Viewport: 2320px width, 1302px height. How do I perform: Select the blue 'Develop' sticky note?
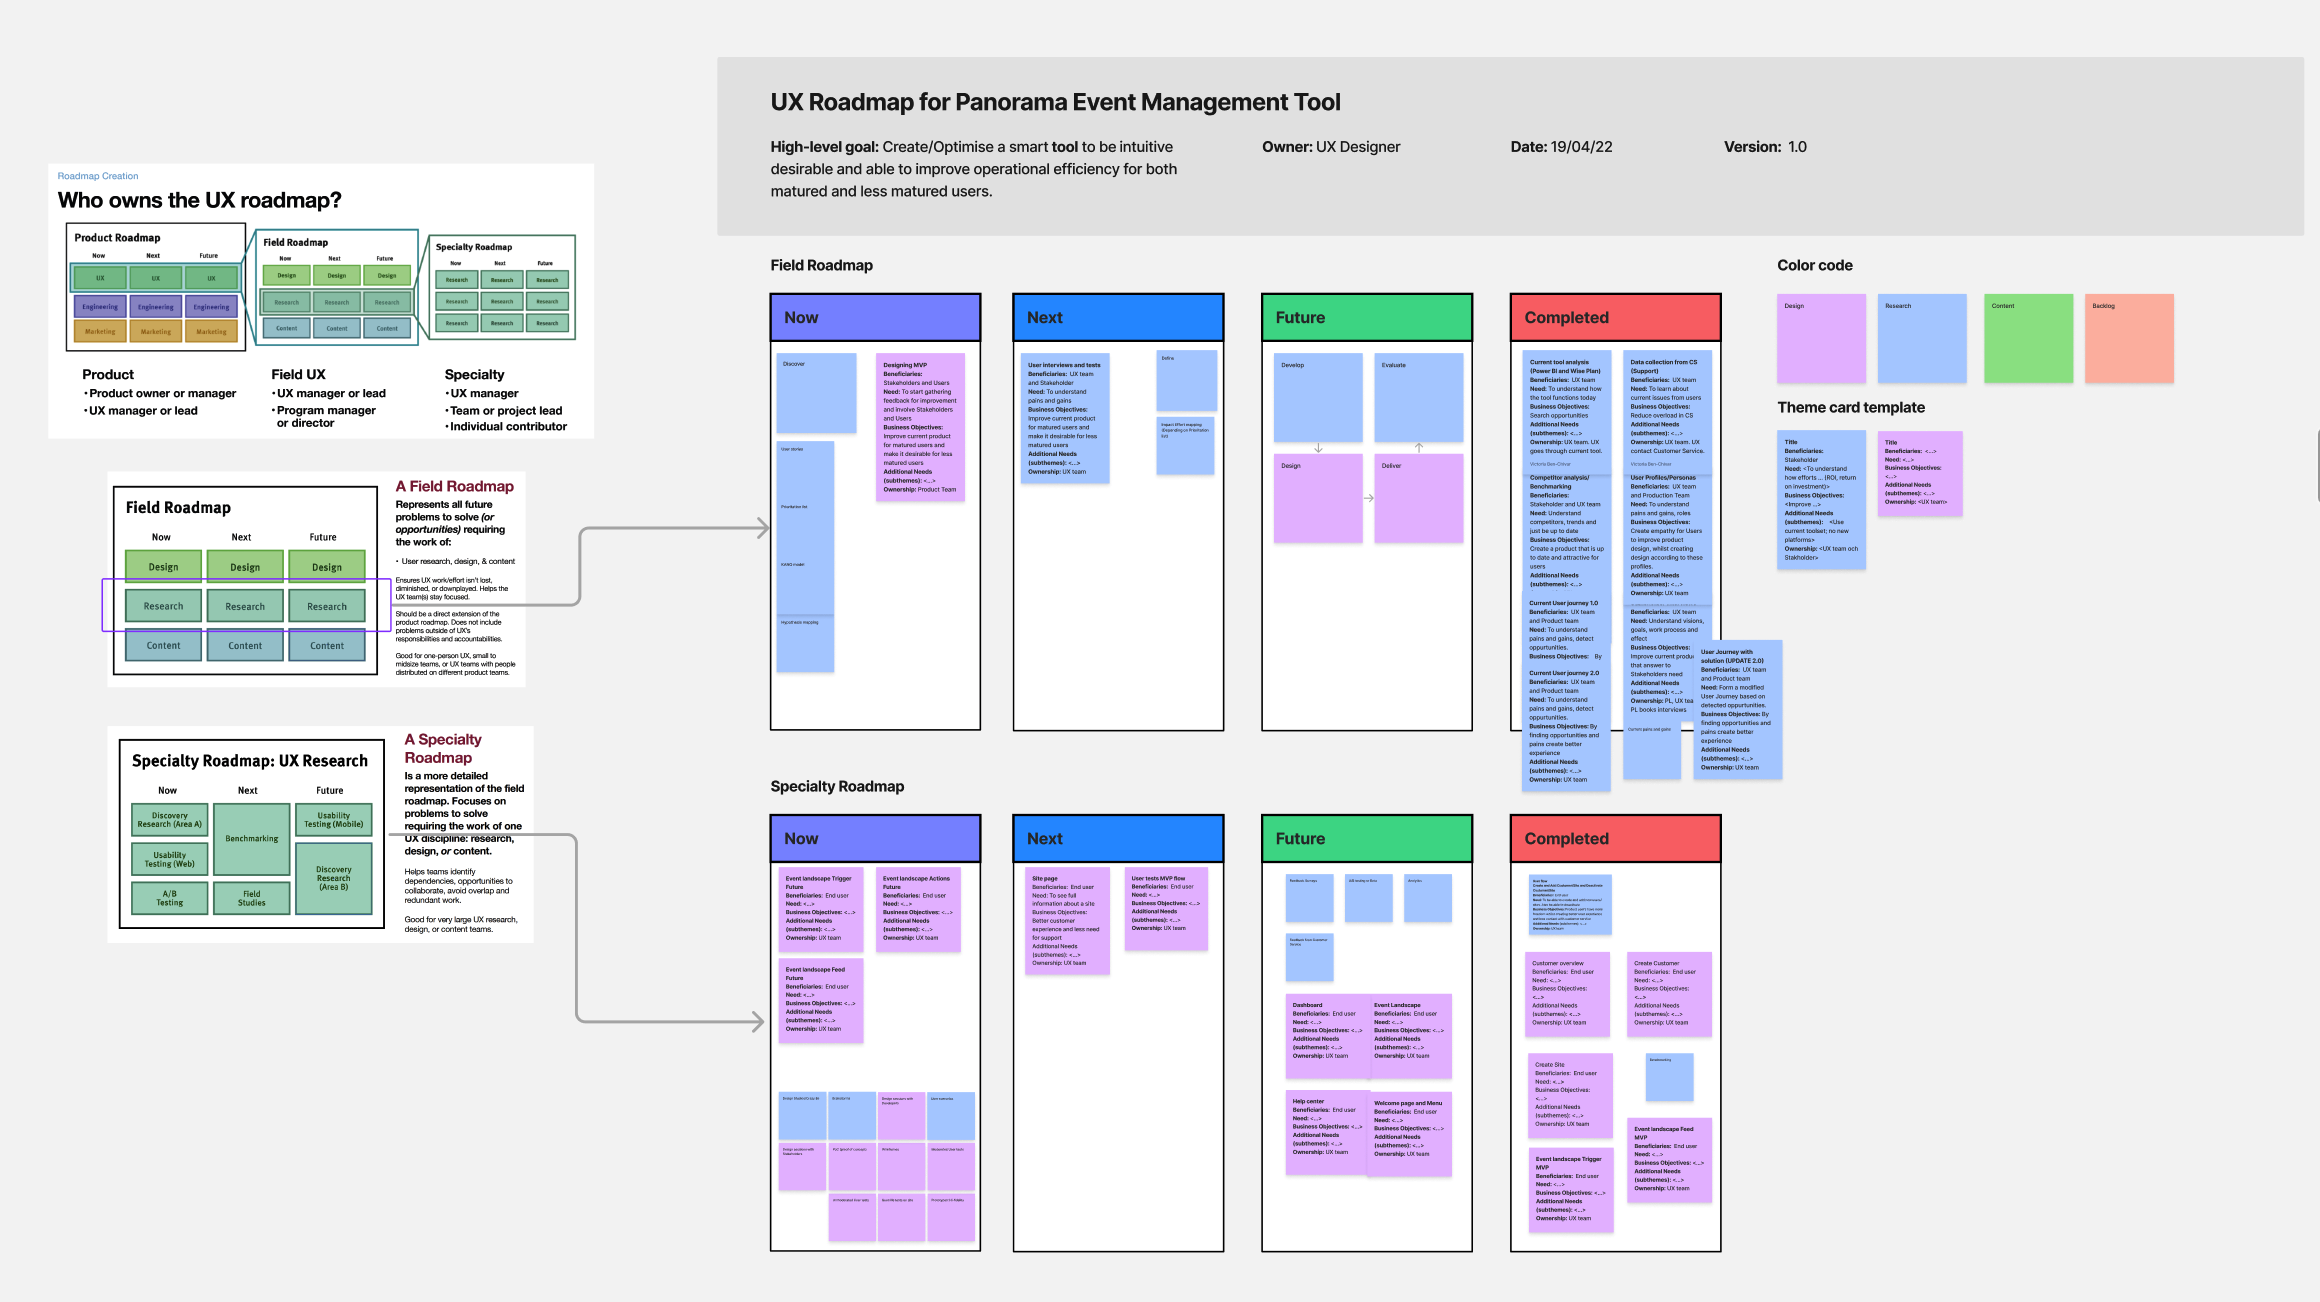click(1318, 398)
